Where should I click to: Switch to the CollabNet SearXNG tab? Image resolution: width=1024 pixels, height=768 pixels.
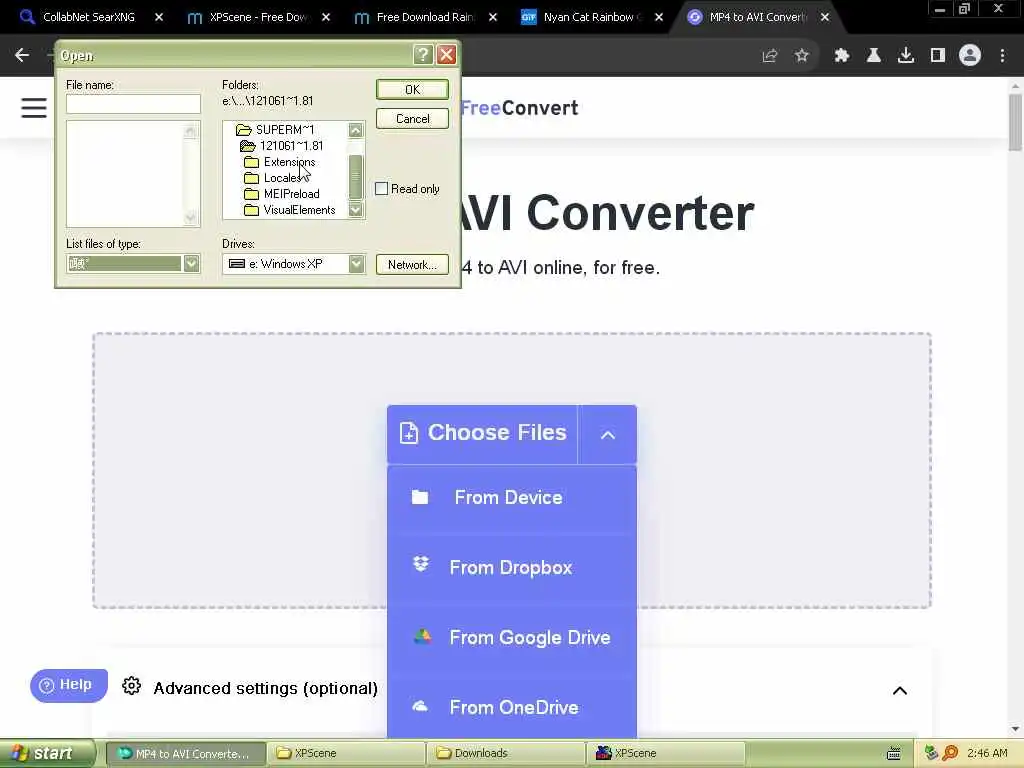89,17
